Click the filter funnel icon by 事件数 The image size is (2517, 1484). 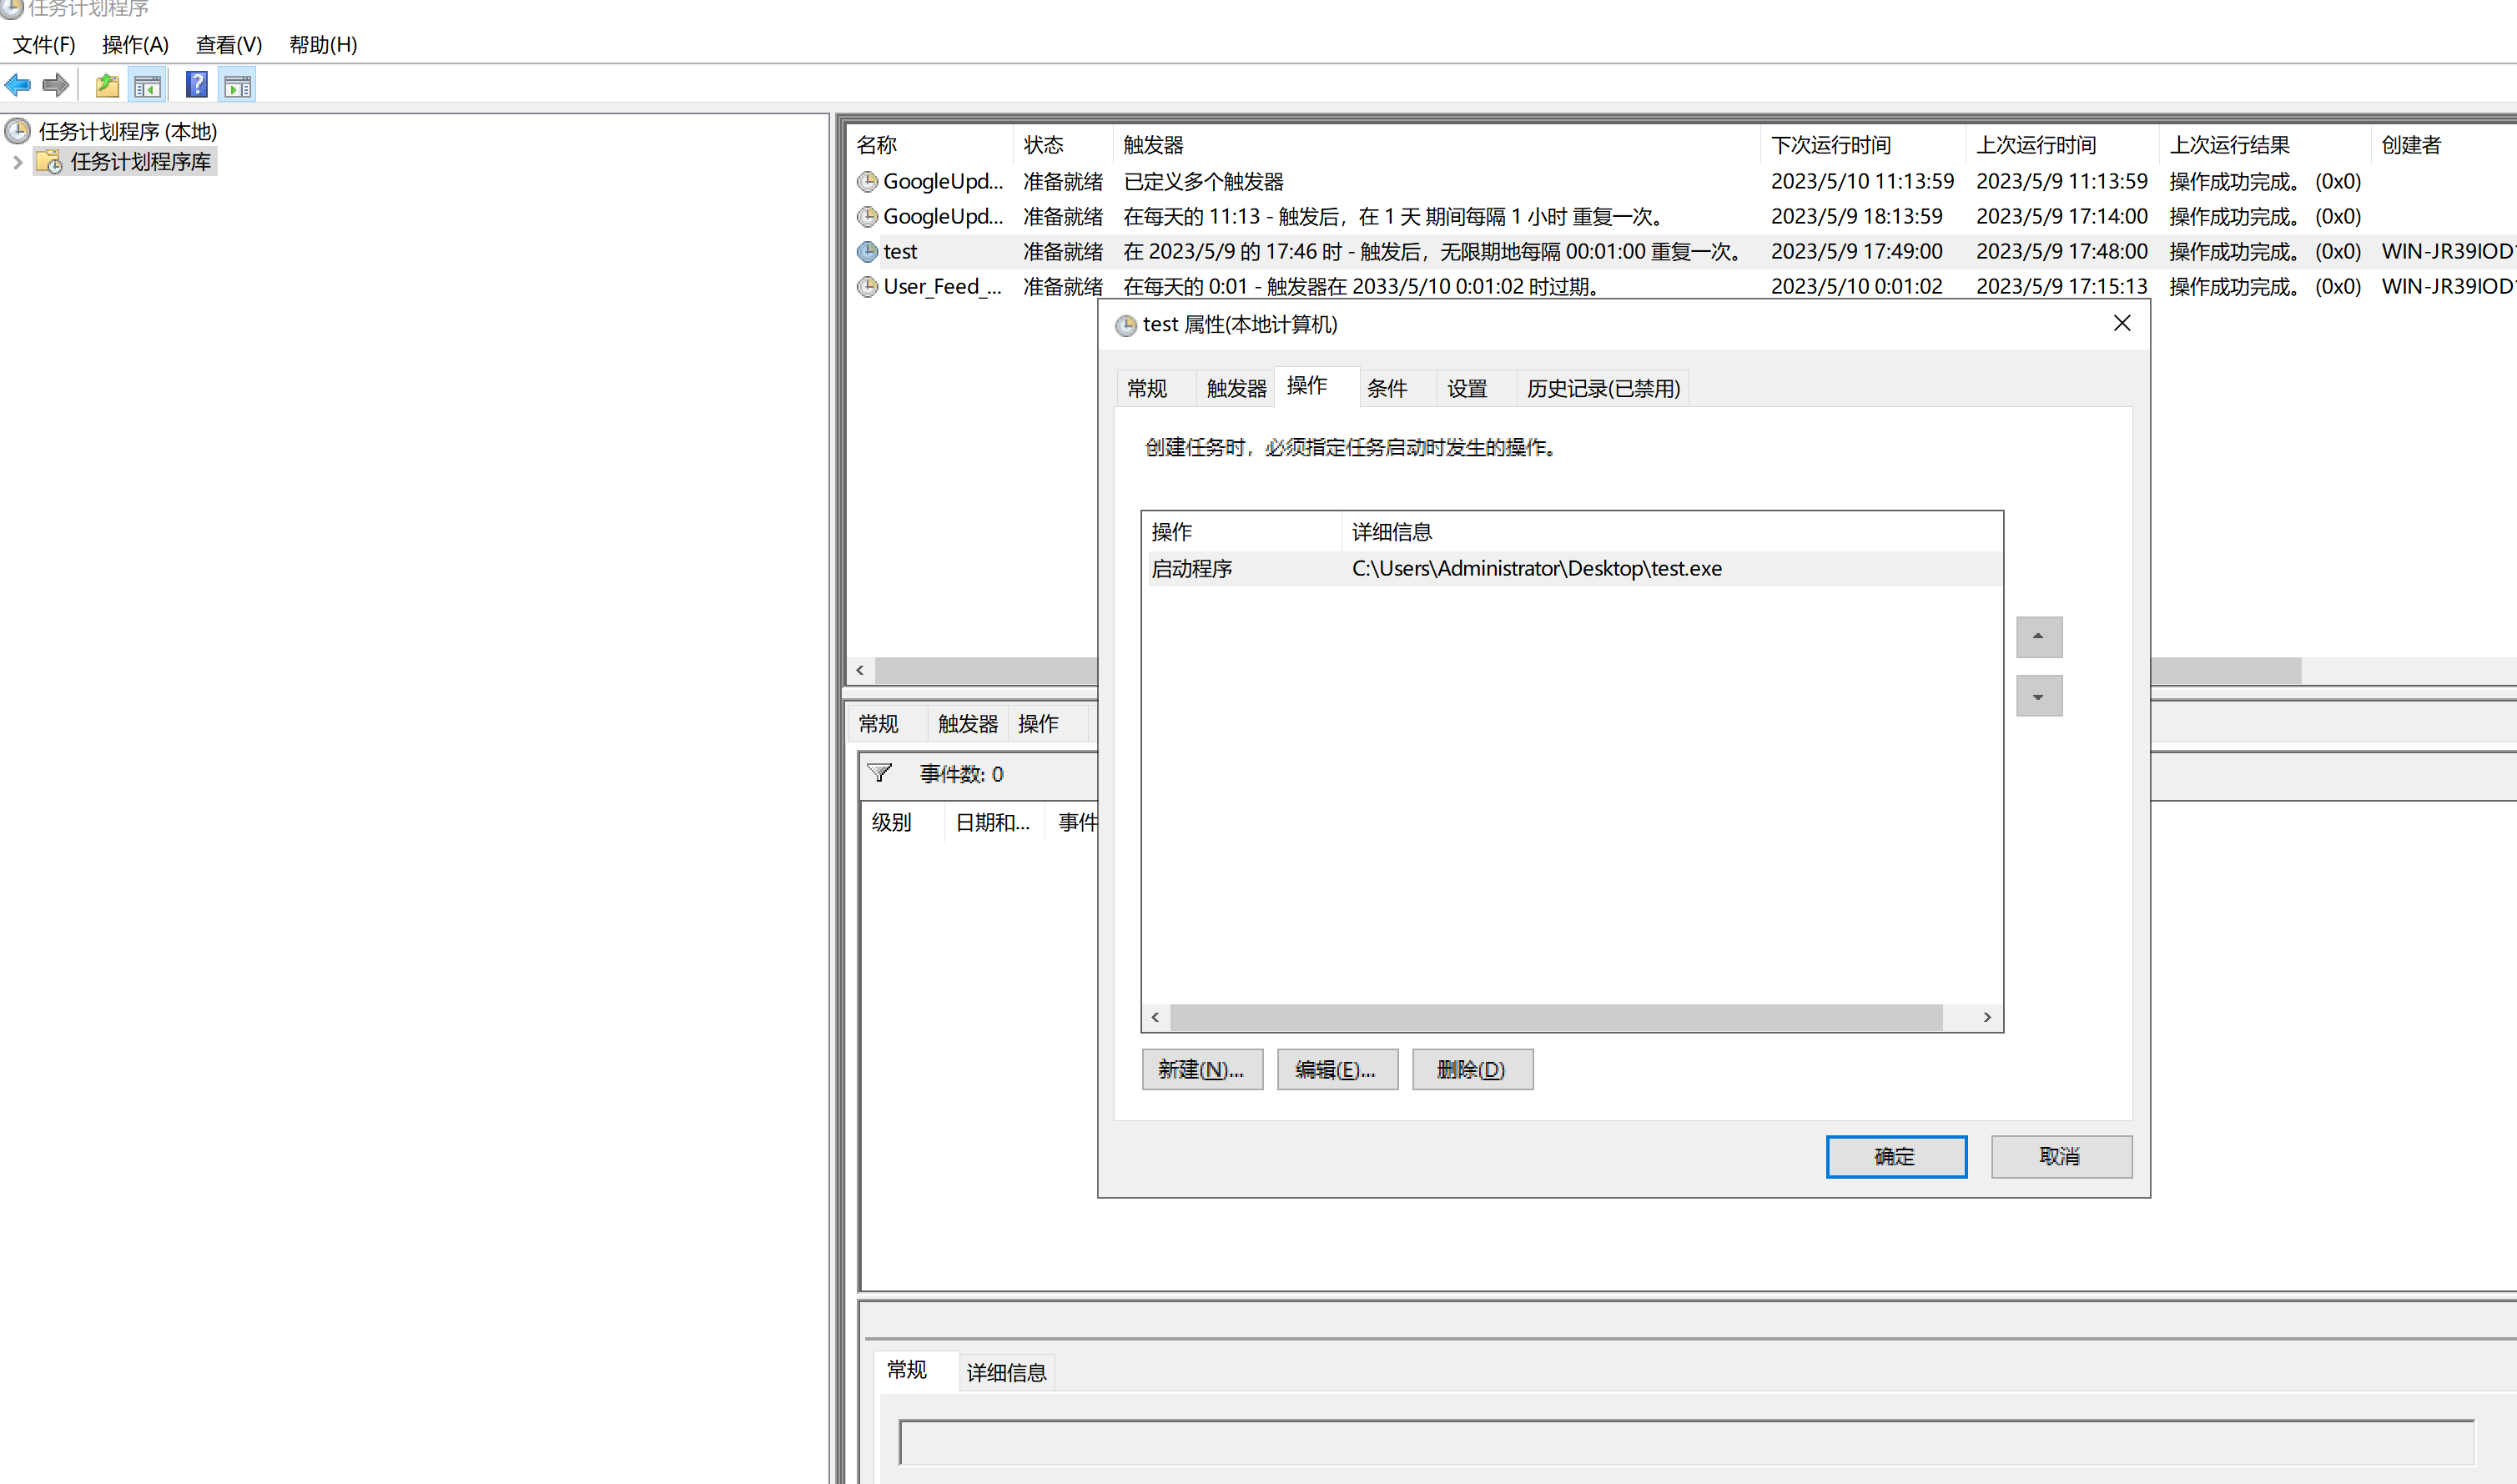click(879, 773)
